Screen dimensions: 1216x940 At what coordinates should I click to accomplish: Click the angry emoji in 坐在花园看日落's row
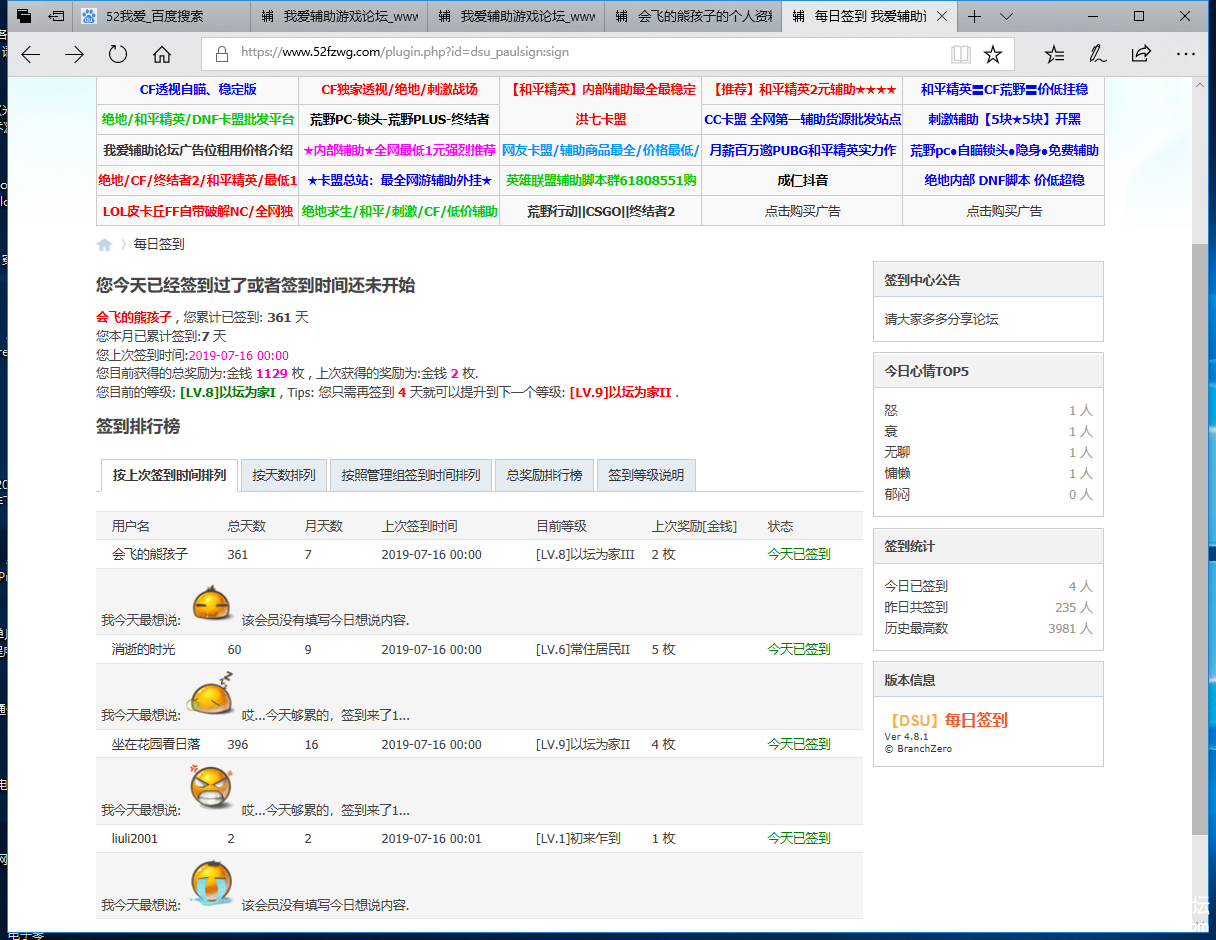point(211,788)
